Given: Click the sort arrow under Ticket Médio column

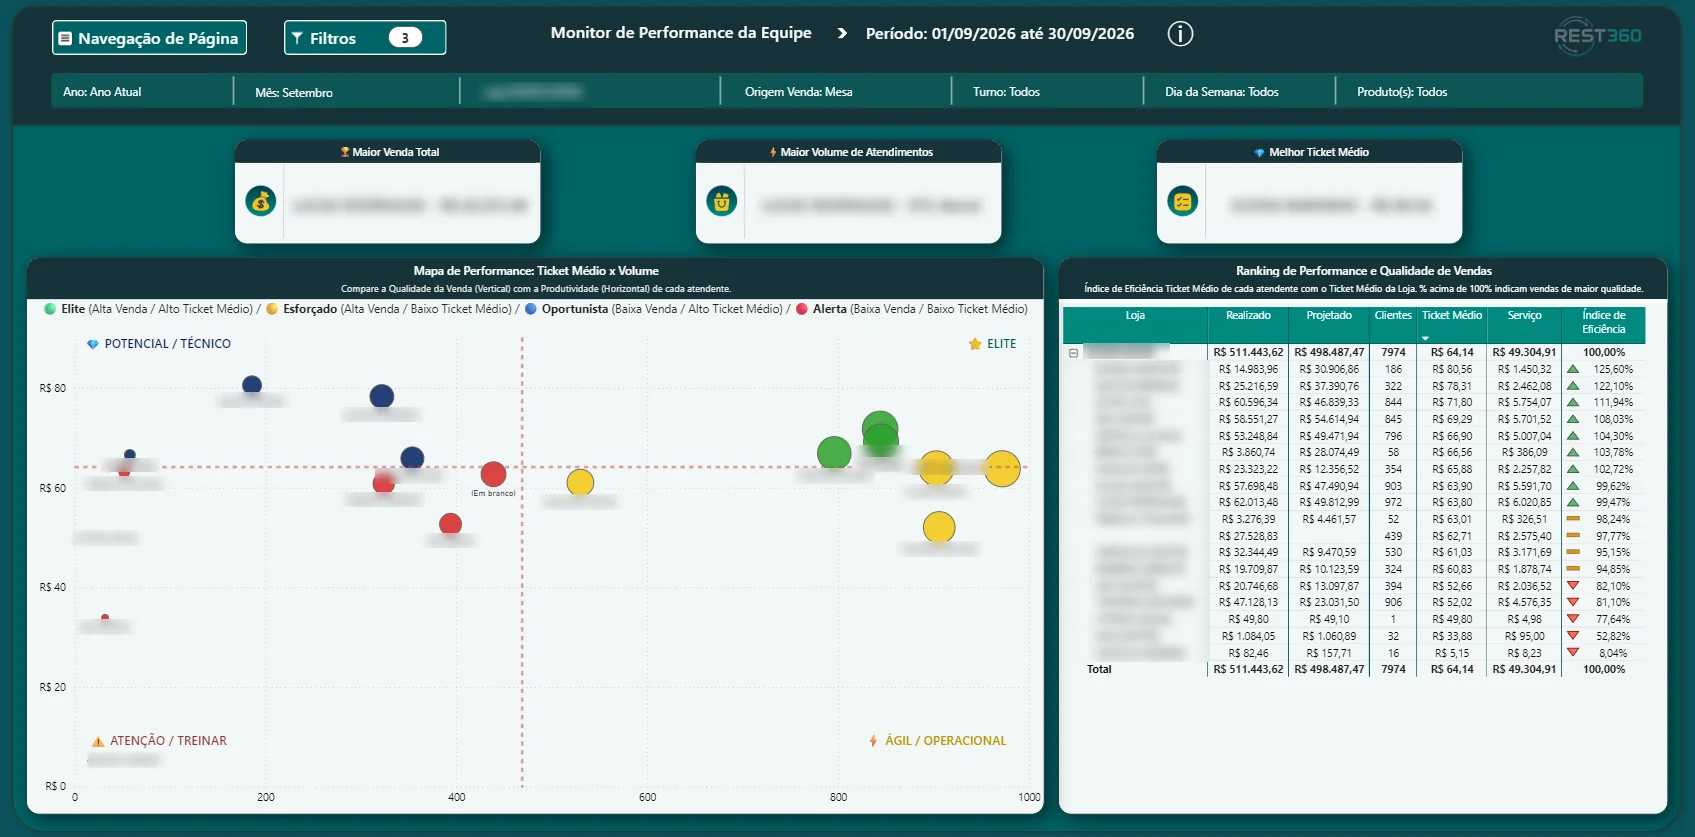Looking at the screenshot, I should pyautogui.click(x=1426, y=338).
